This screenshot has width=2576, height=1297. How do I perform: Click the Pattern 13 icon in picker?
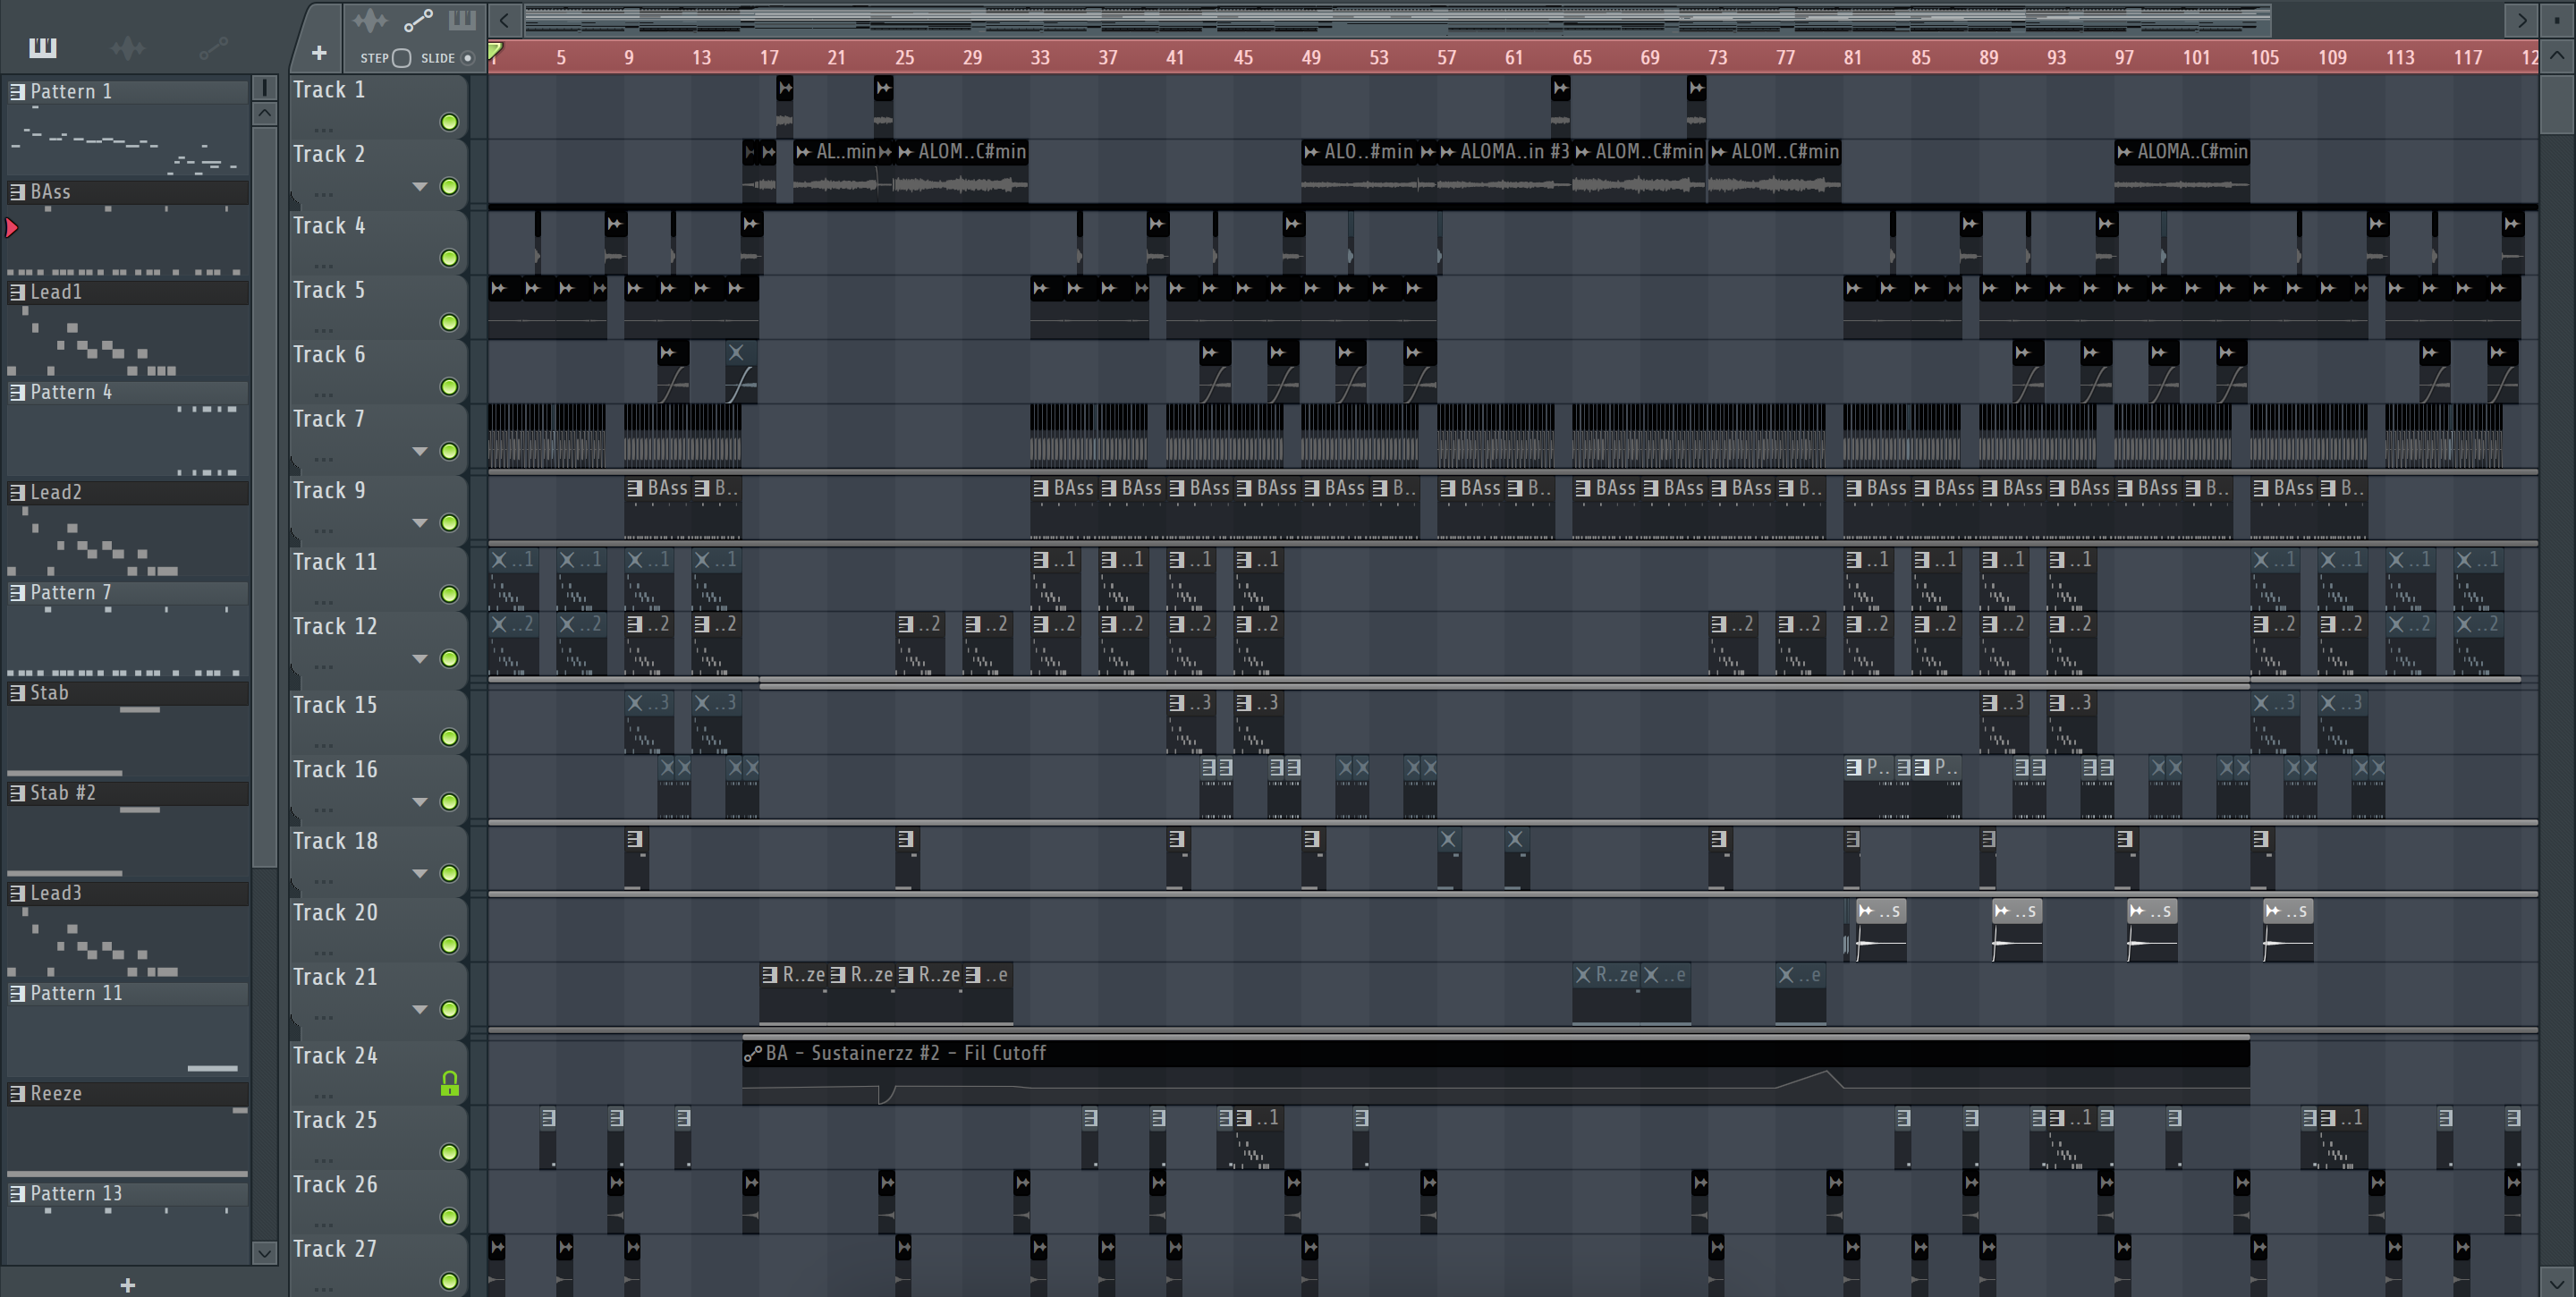(x=17, y=1194)
